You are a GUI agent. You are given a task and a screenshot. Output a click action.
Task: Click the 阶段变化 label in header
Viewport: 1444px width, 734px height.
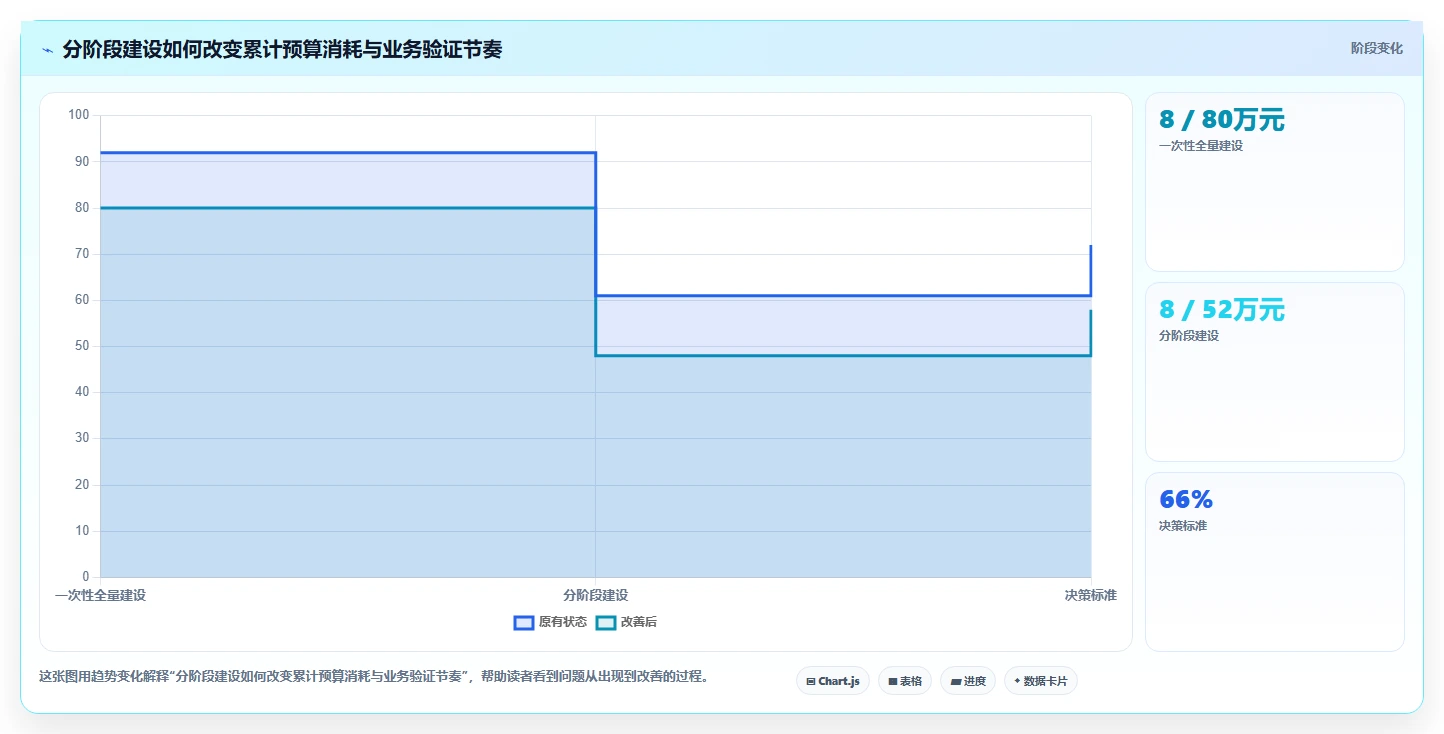click(x=1377, y=48)
